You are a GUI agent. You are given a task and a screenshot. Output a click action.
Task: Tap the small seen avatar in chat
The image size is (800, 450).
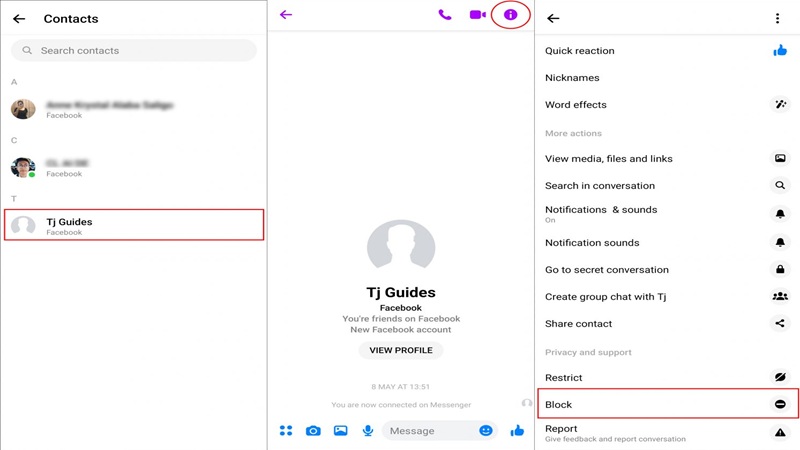[x=527, y=403]
